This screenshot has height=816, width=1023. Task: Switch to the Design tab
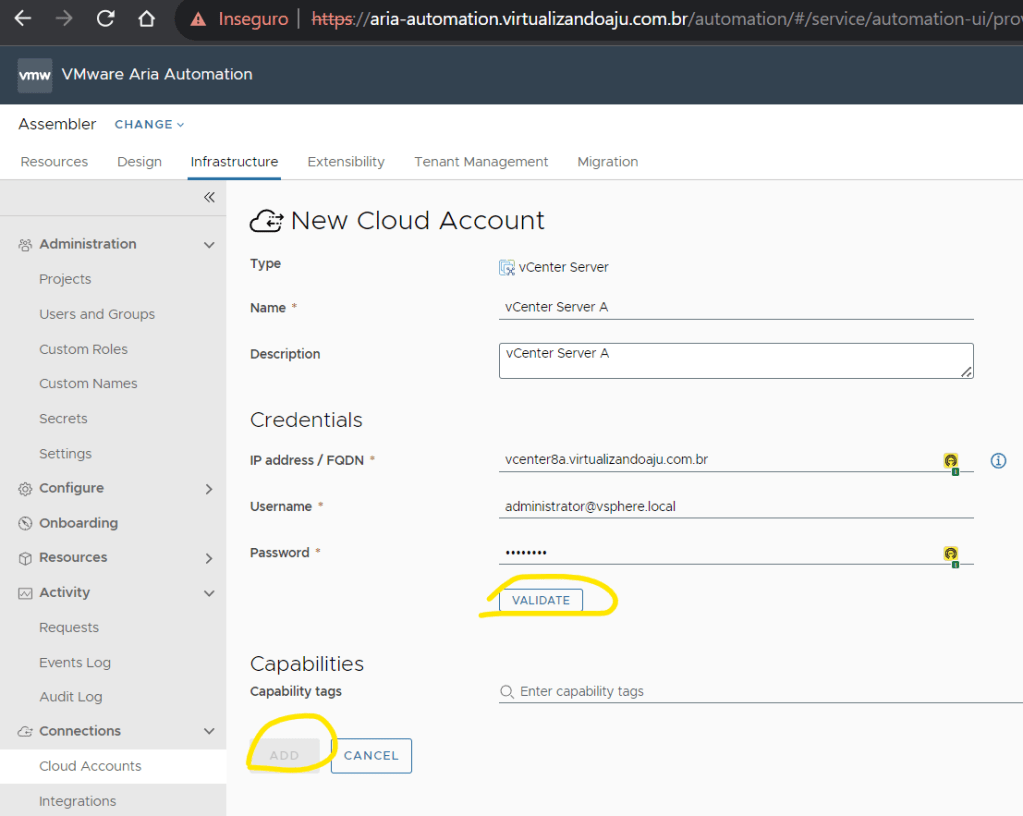point(139,162)
